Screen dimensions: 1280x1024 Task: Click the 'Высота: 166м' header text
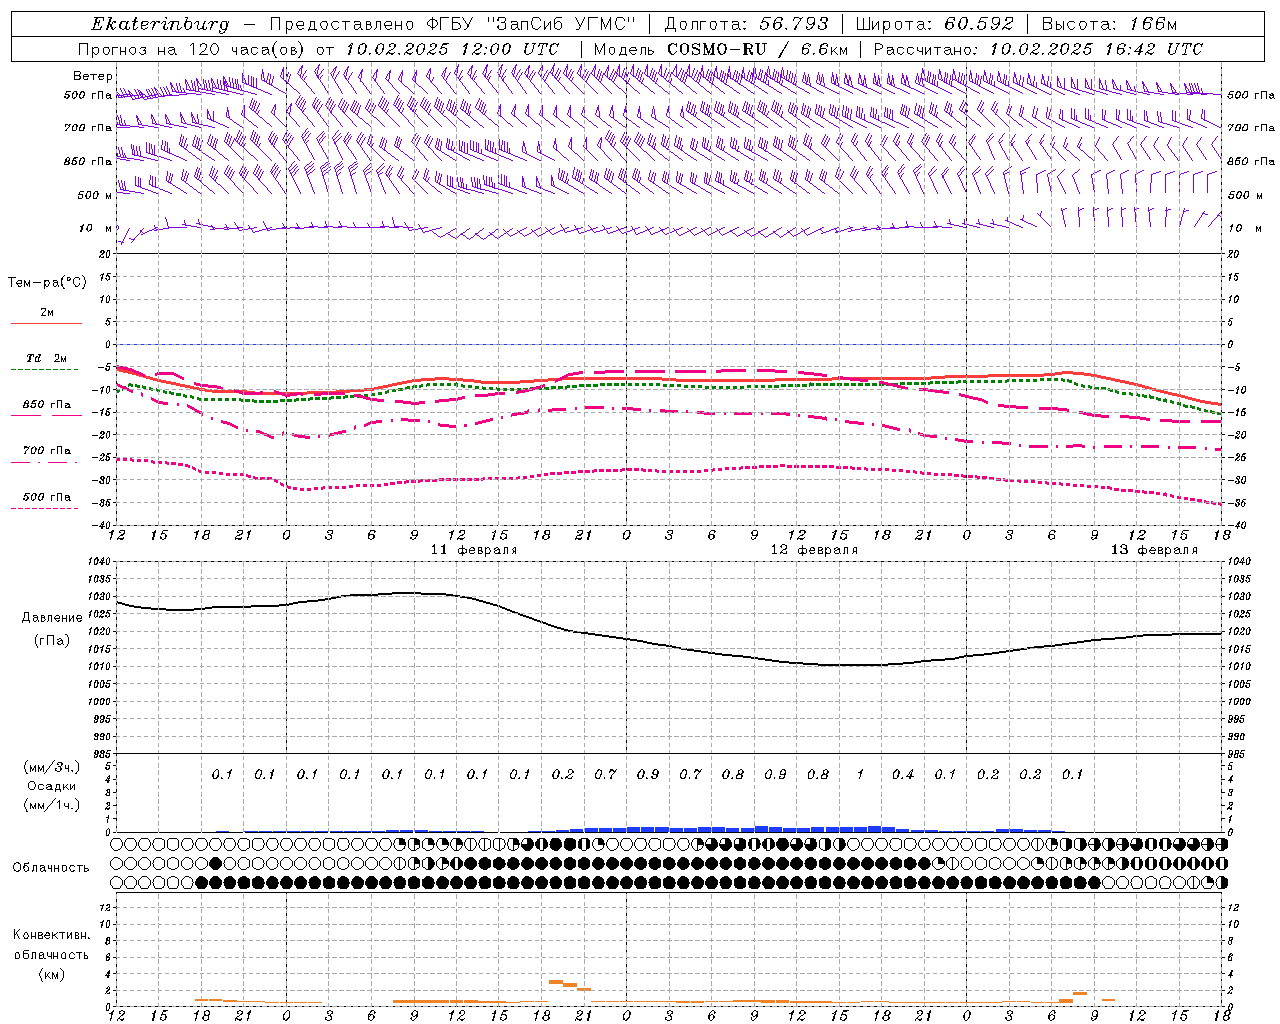click(x=1109, y=24)
